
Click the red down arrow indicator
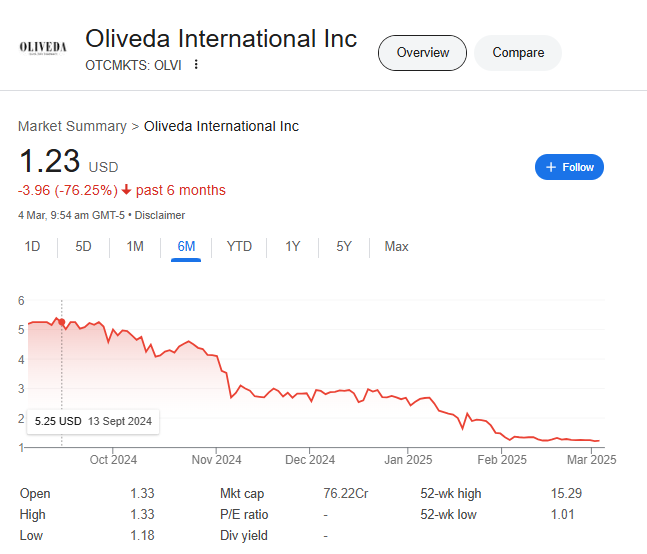point(126,190)
